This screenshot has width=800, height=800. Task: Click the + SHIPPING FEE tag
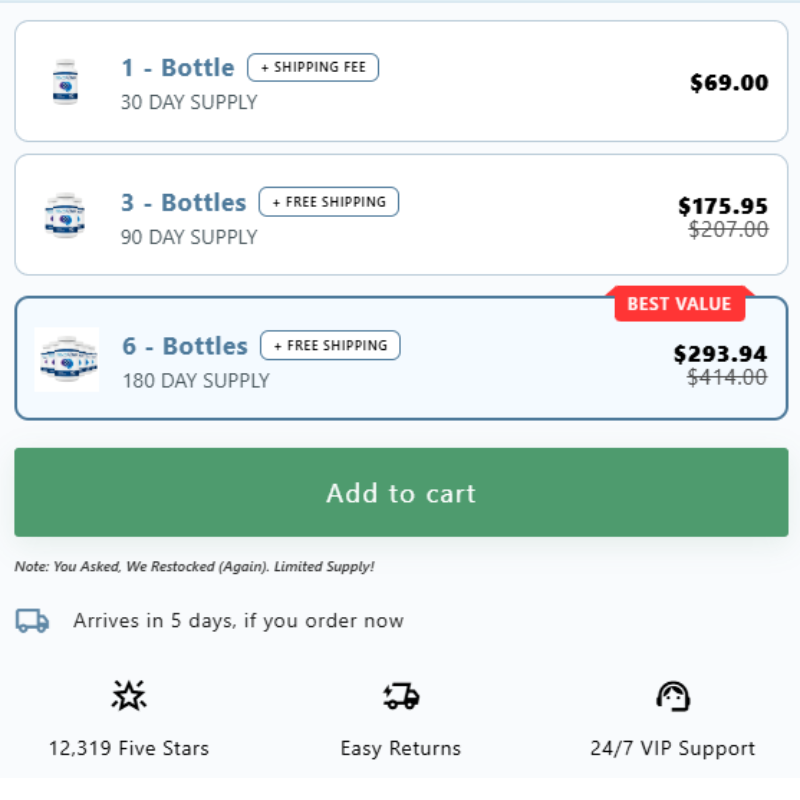click(313, 67)
